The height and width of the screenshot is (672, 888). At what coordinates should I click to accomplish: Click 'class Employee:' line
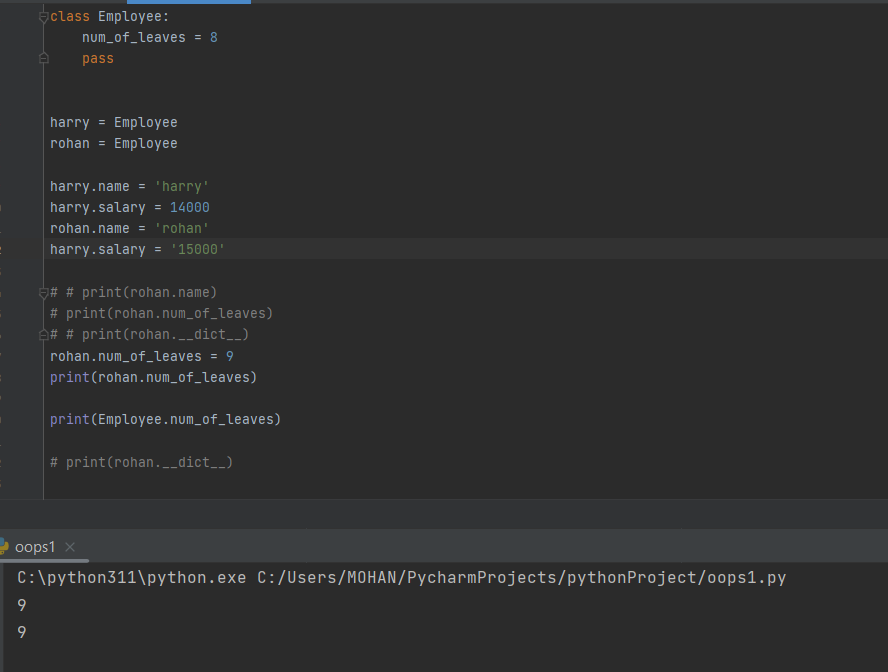pyautogui.click(x=109, y=16)
